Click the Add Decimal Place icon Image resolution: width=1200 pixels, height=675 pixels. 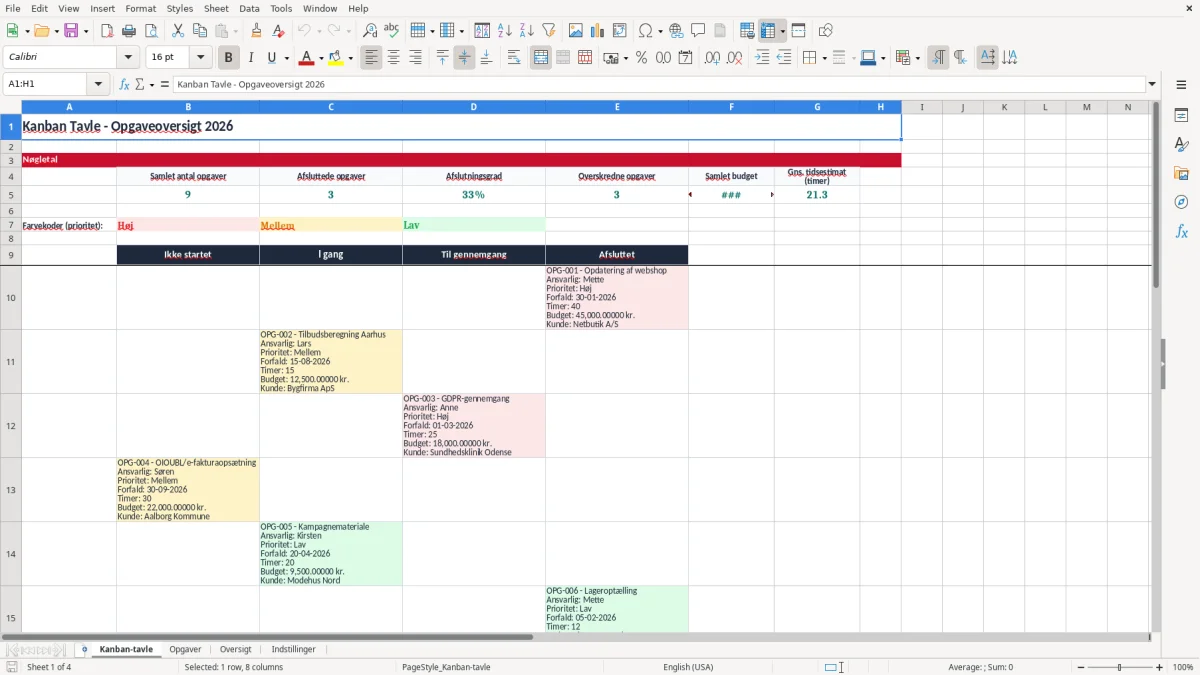click(x=713, y=58)
